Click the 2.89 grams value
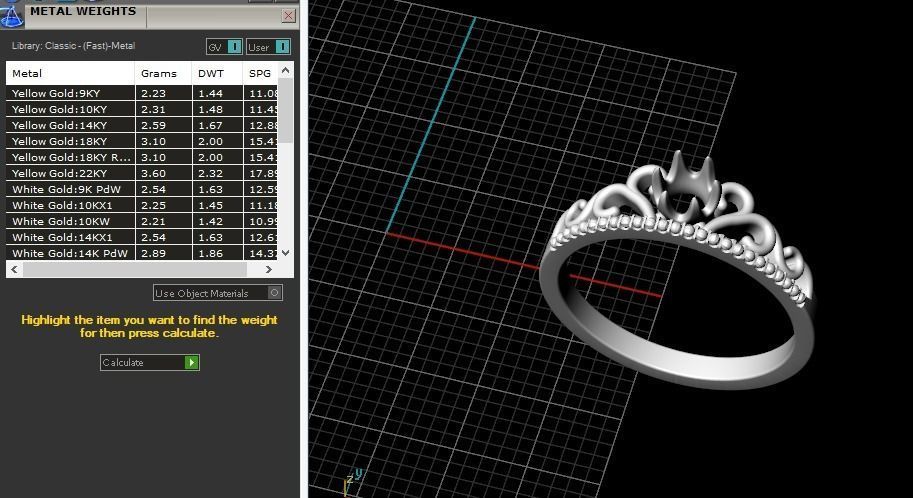The width and height of the screenshot is (913, 498). 153,253
